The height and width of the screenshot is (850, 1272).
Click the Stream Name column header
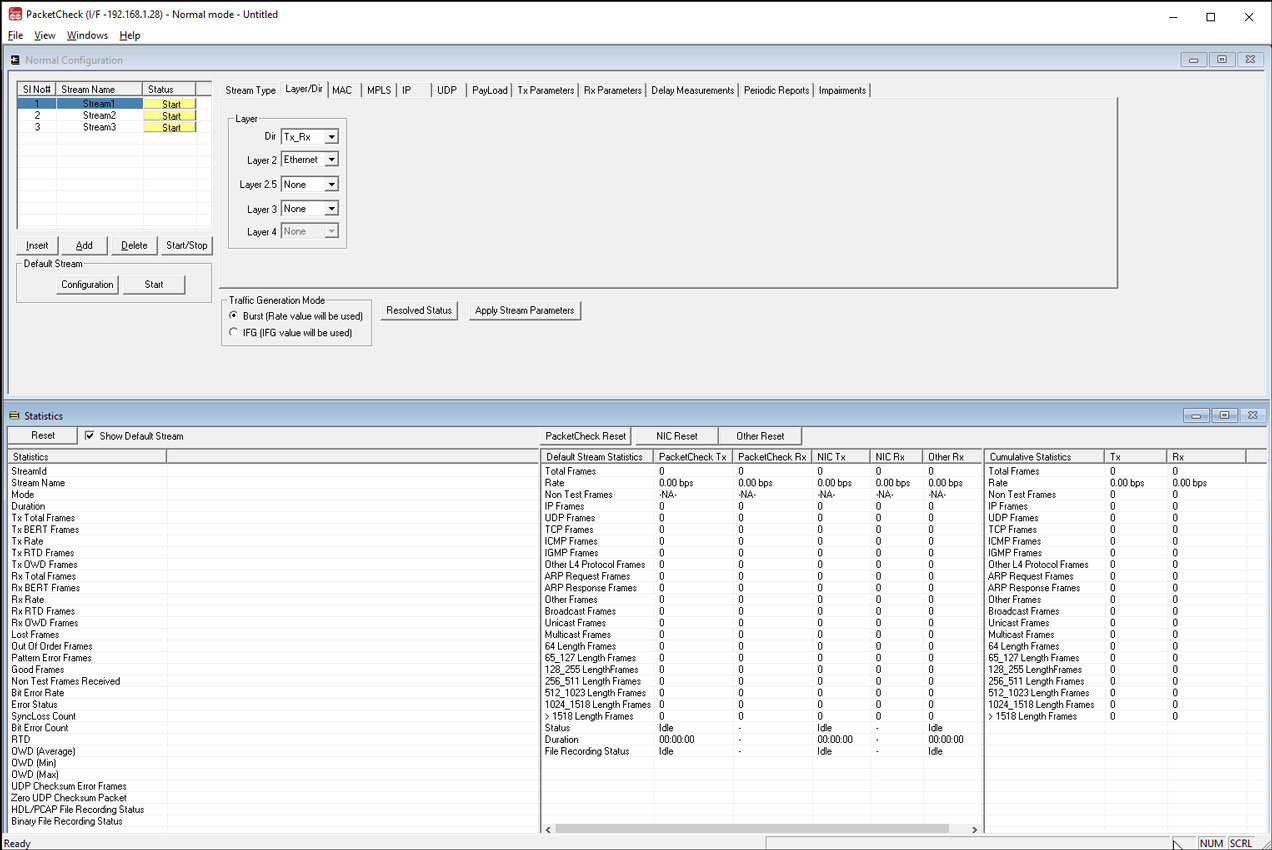[x=99, y=90]
